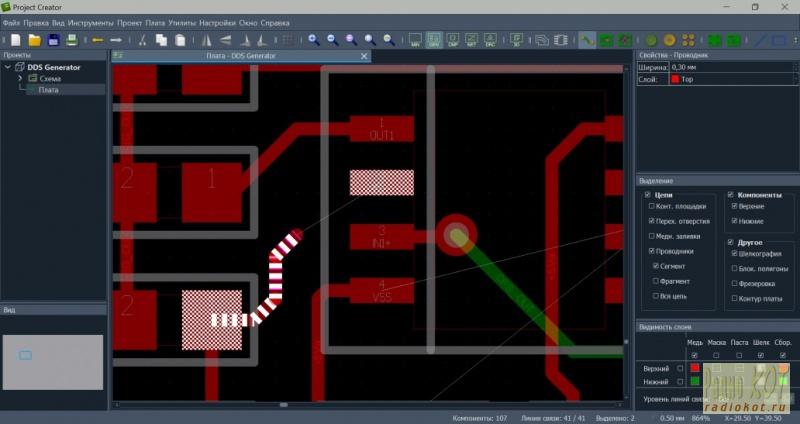Screen dimensions: 800x424
Task: Click the undo left arrow icon
Action: tap(98, 40)
